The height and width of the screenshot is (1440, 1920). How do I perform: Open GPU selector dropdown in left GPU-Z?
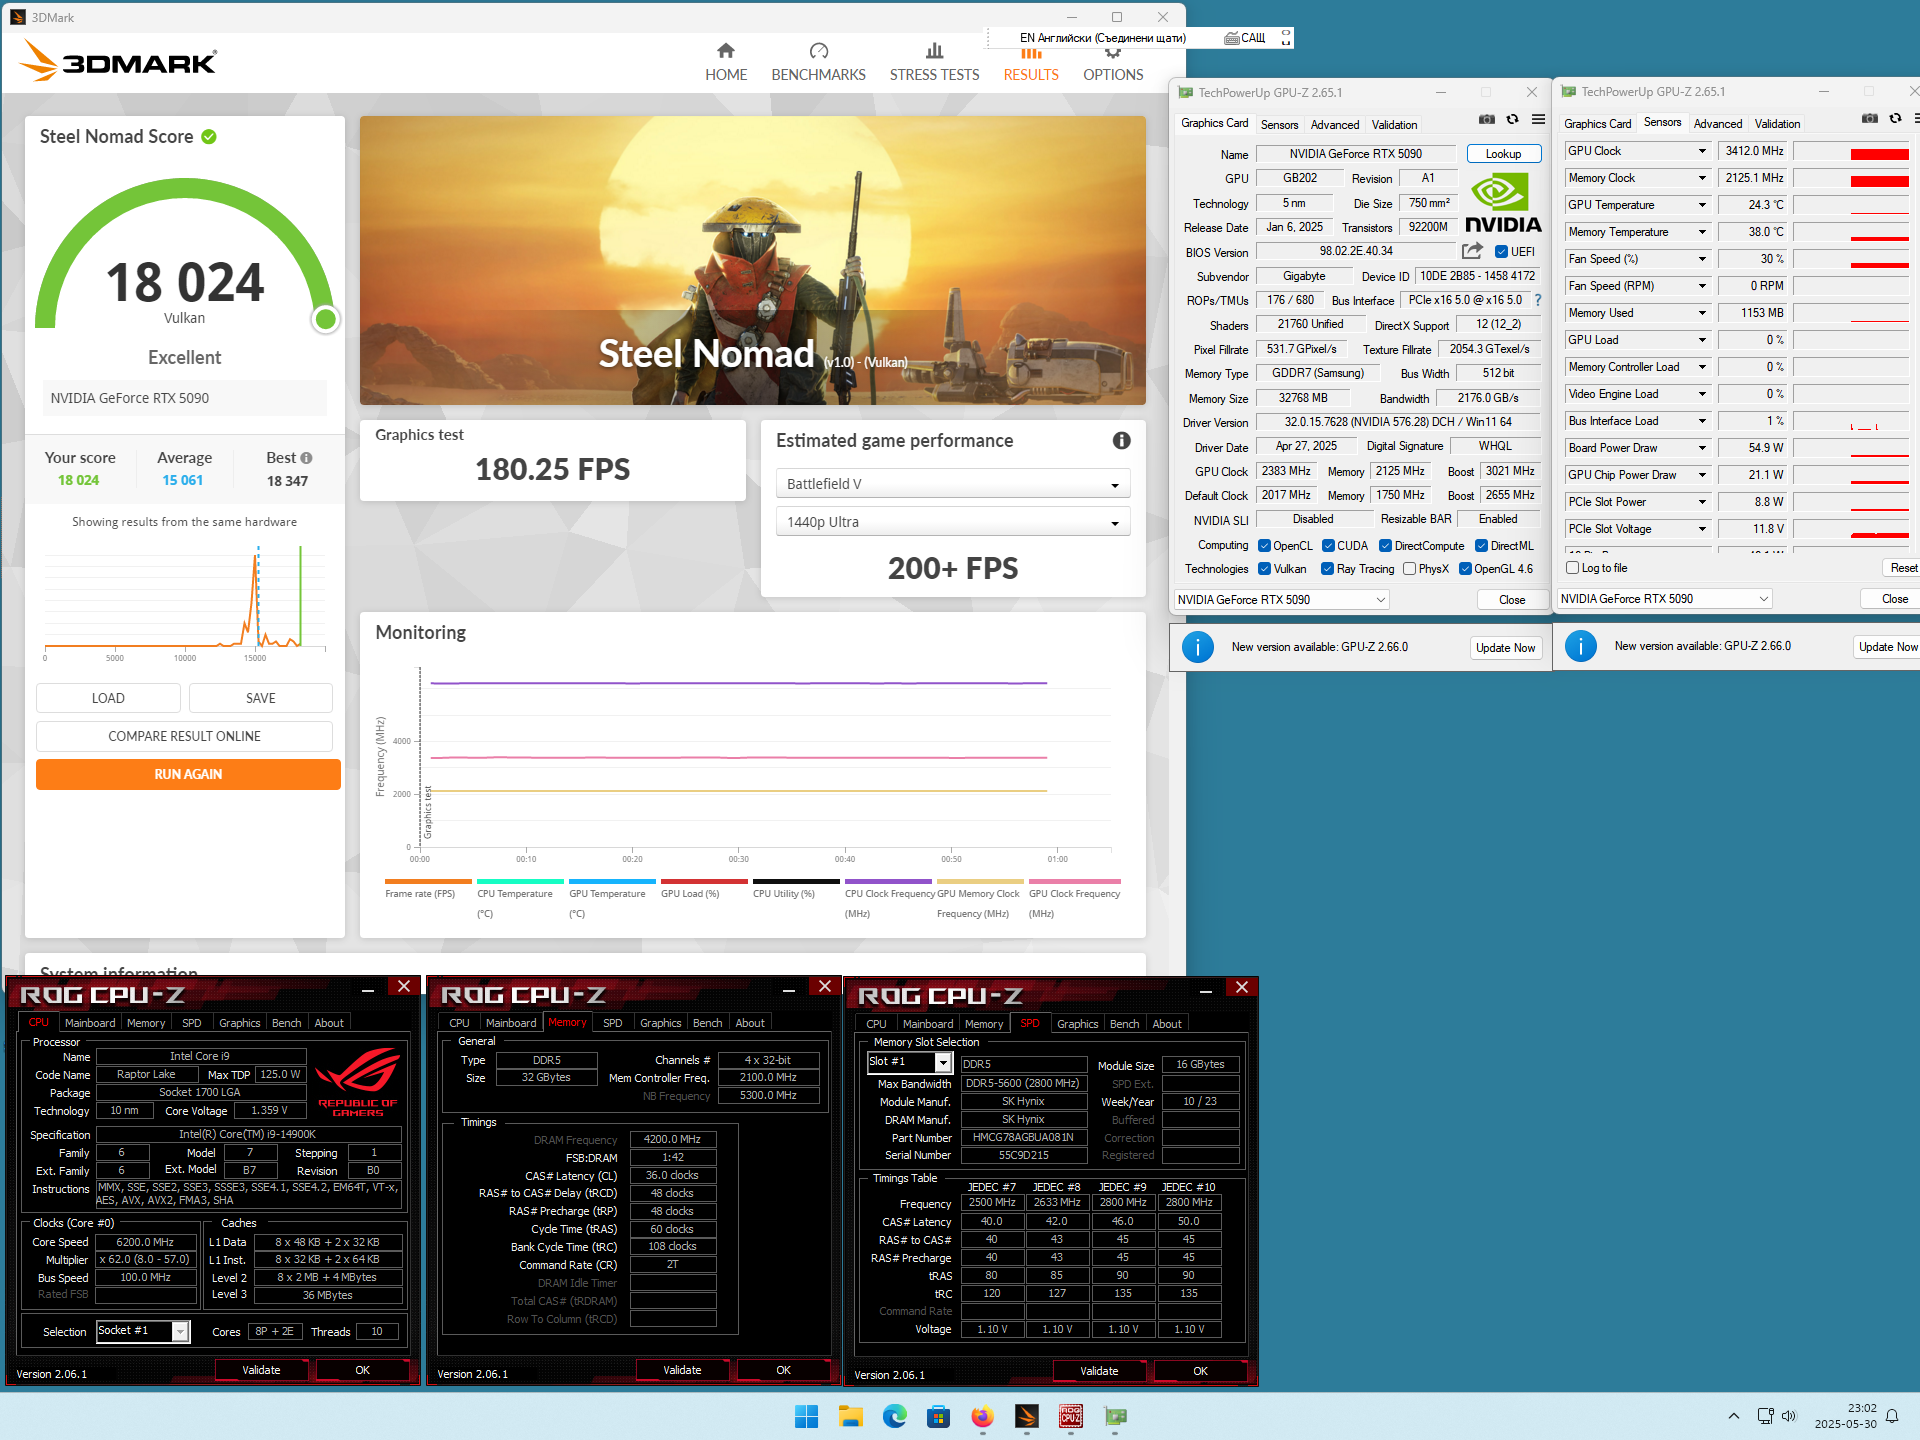(1282, 600)
